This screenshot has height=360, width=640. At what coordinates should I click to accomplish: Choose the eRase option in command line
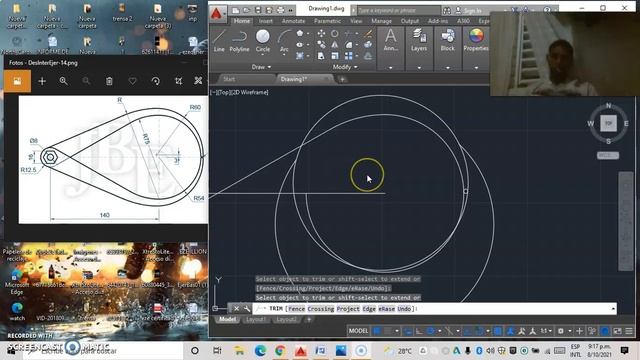click(x=387, y=309)
